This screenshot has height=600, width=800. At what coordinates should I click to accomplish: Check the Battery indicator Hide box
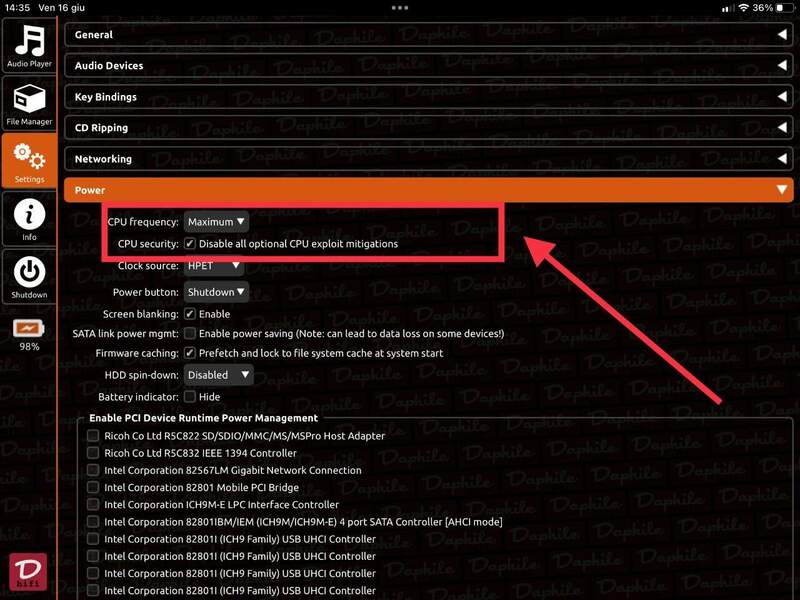coord(190,397)
